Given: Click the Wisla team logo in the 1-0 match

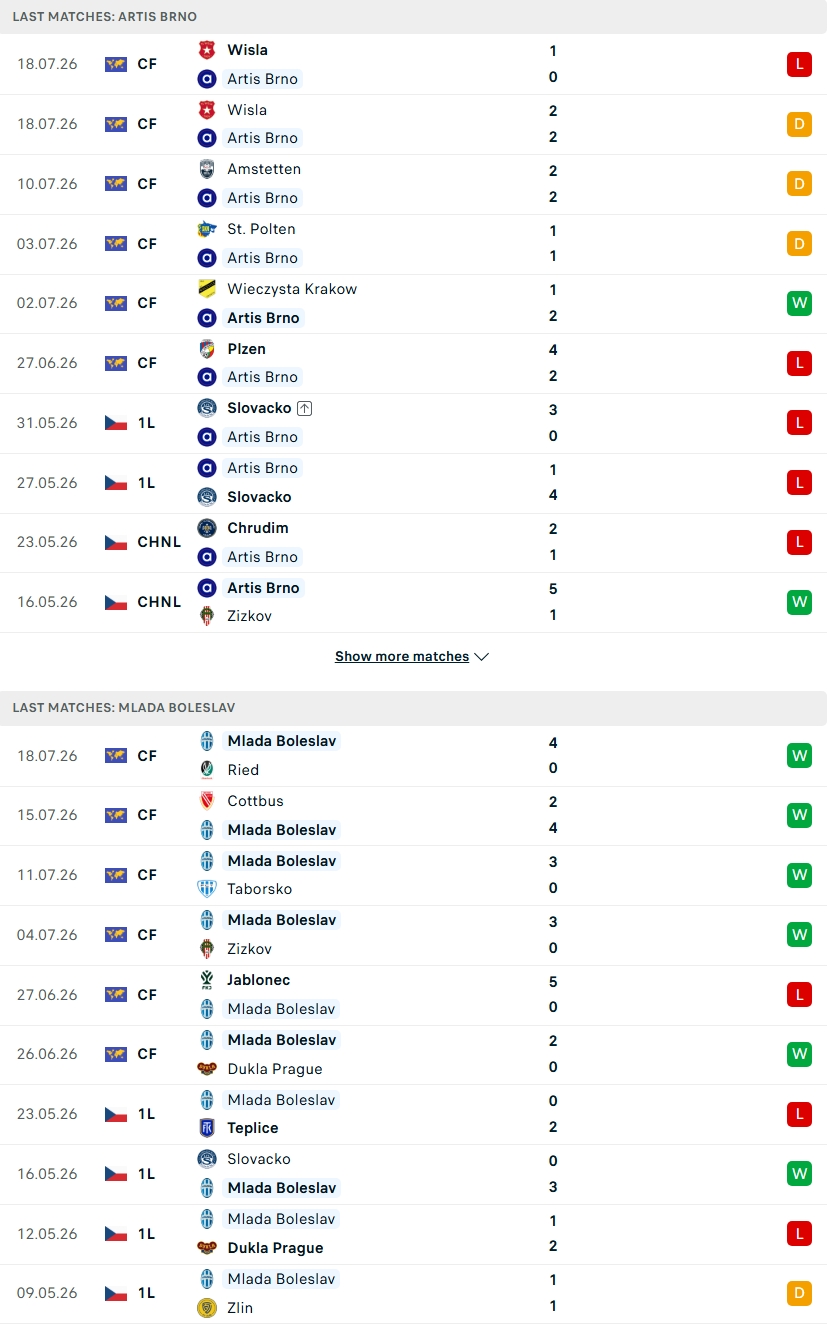Looking at the screenshot, I should pyautogui.click(x=207, y=50).
